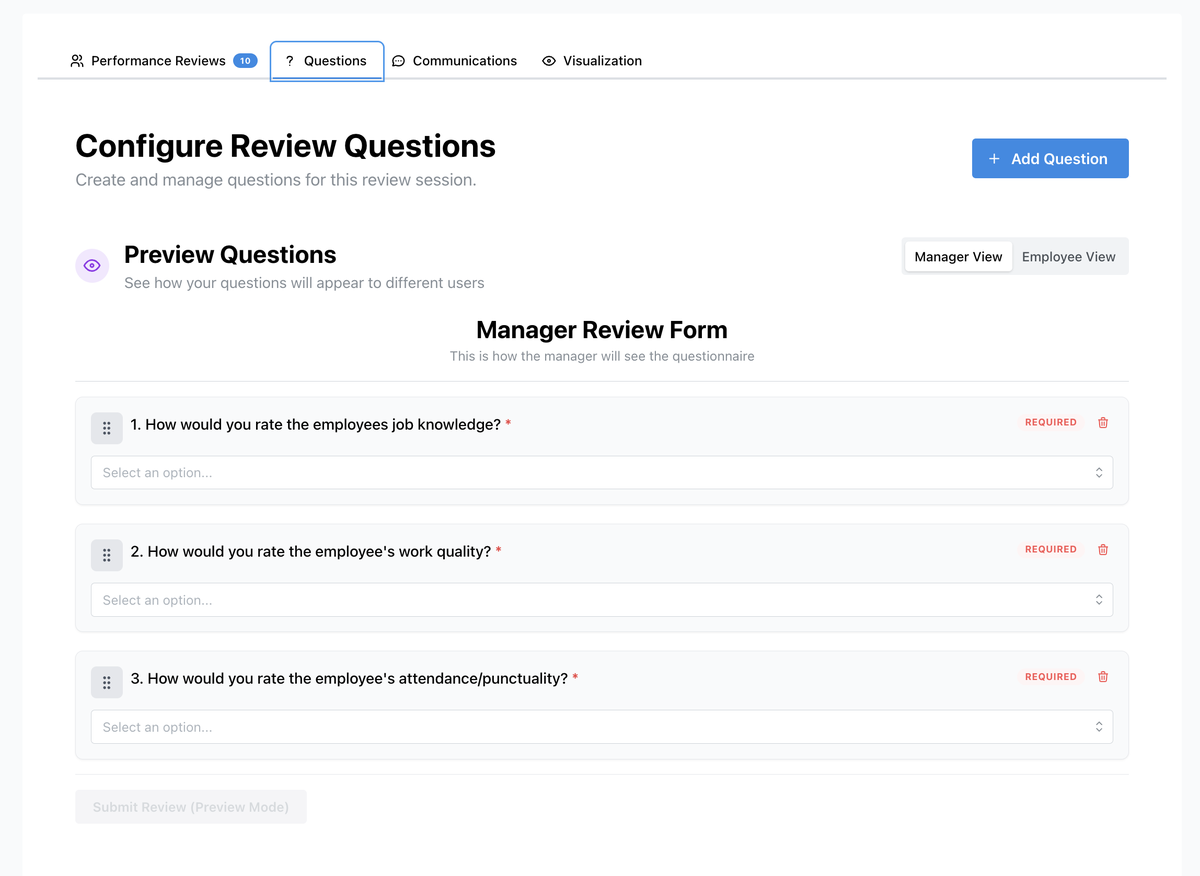Switch preview to Manager View
The image size is (1200, 876).
click(x=958, y=257)
